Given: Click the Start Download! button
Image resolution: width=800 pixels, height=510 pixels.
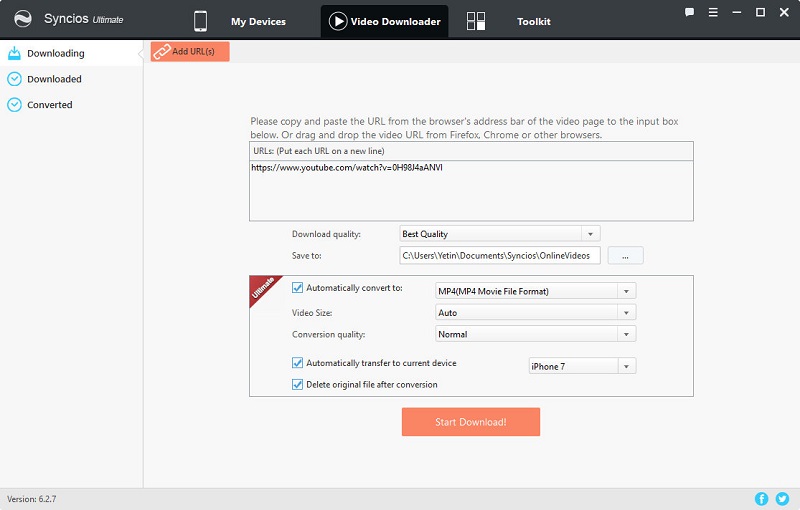Looking at the screenshot, I should pyautogui.click(x=470, y=422).
